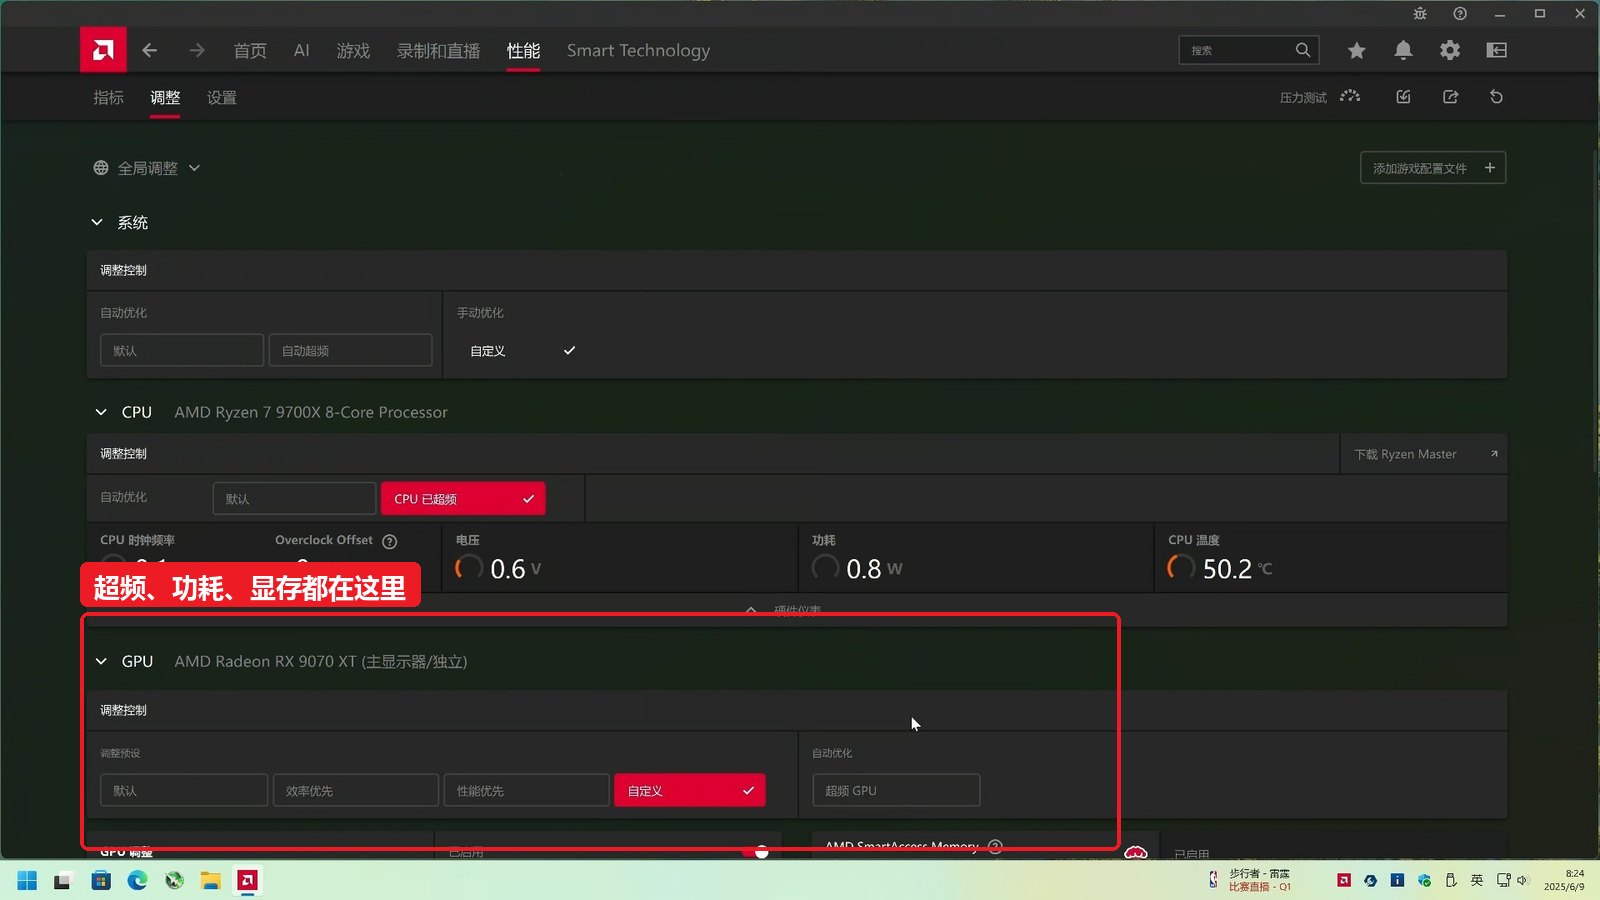The height and width of the screenshot is (900, 1600).
Task: Select 自动超频 under 自动优化
Action: coord(350,351)
